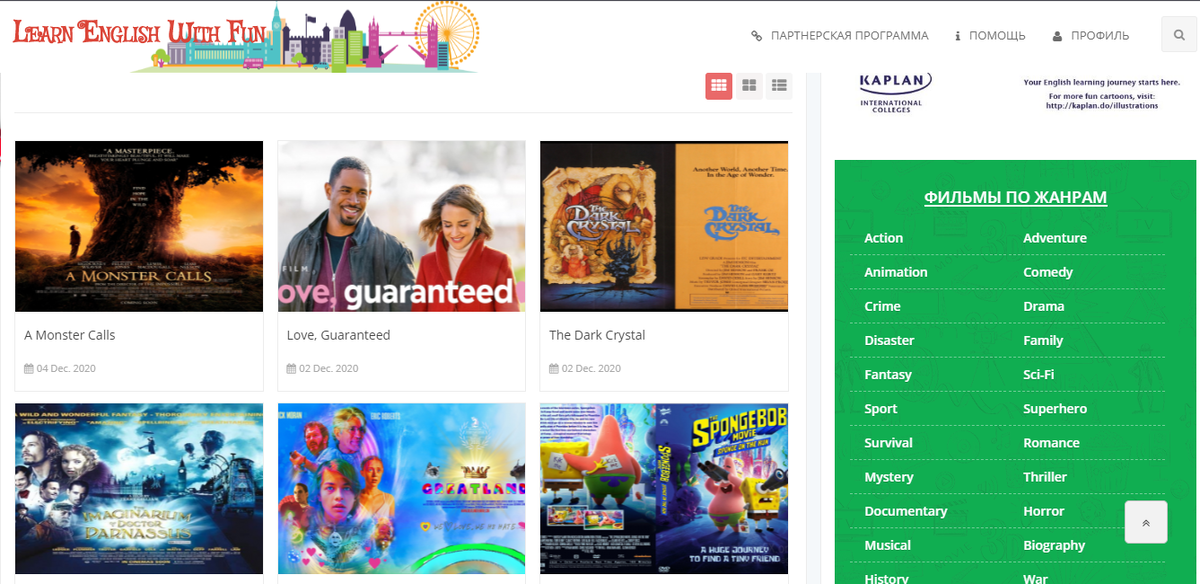Switch to list view icon
Screen dimensions: 1200x584
coord(779,86)
